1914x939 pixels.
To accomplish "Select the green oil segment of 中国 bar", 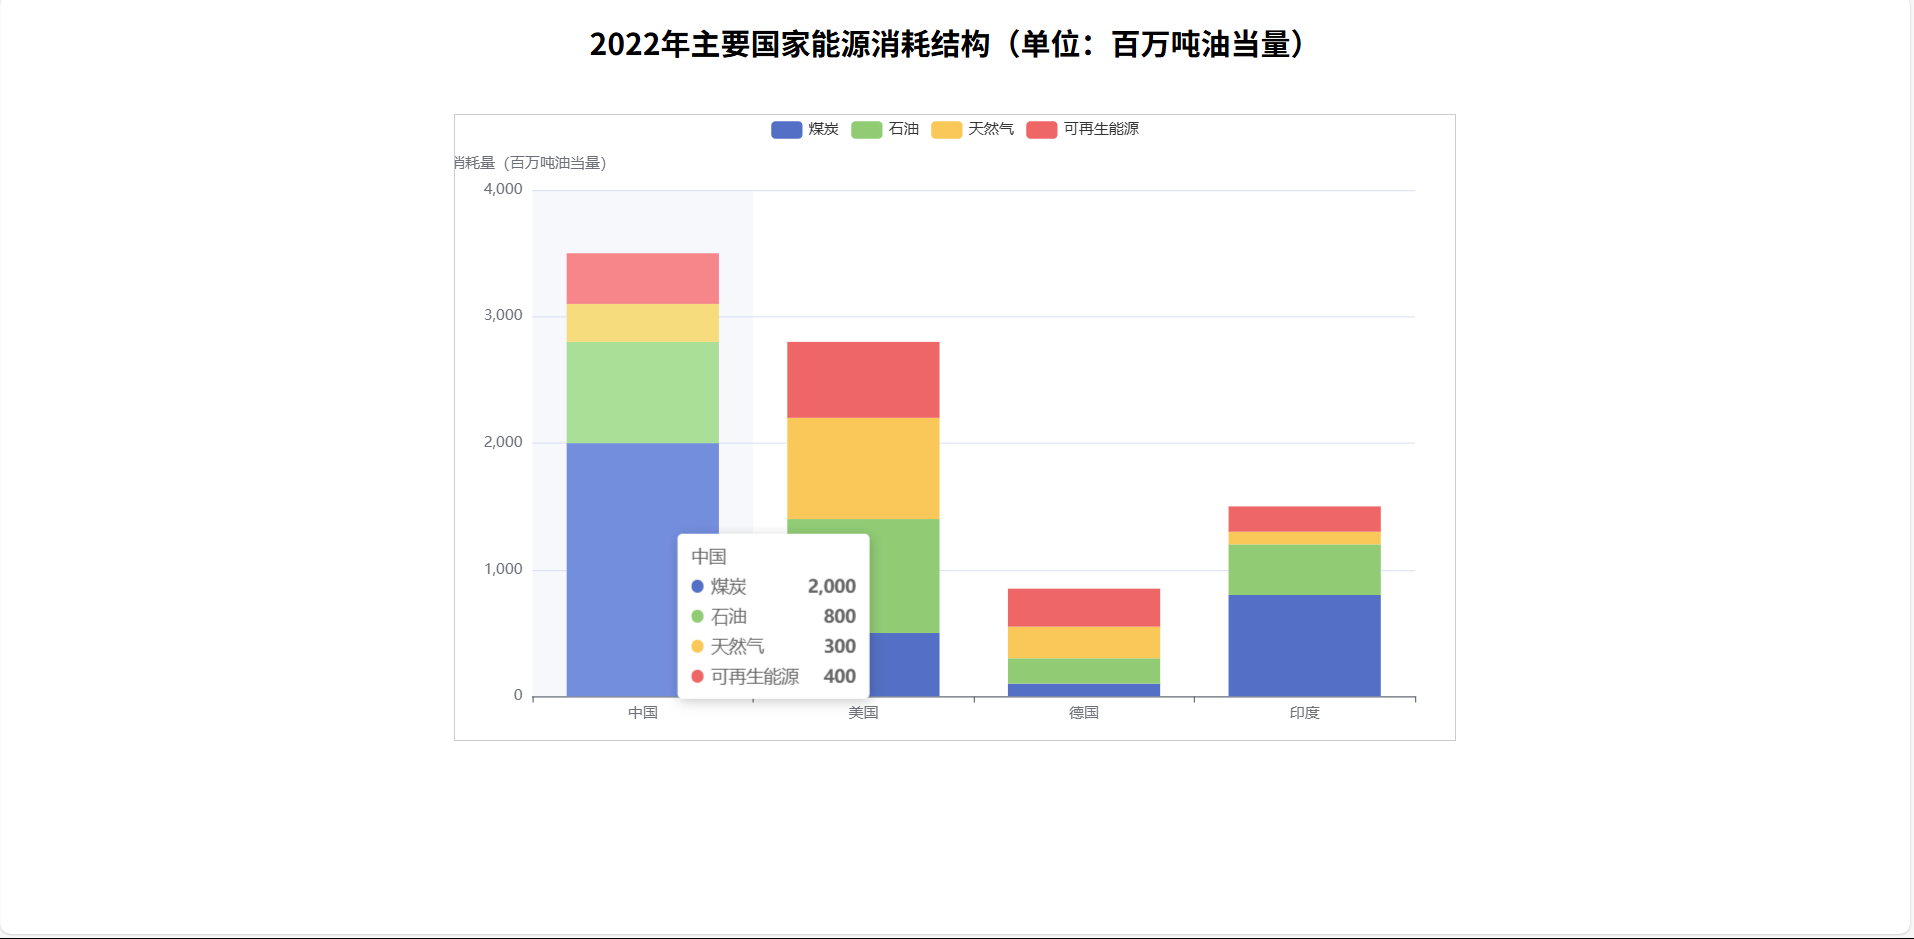I will (642, 392).
